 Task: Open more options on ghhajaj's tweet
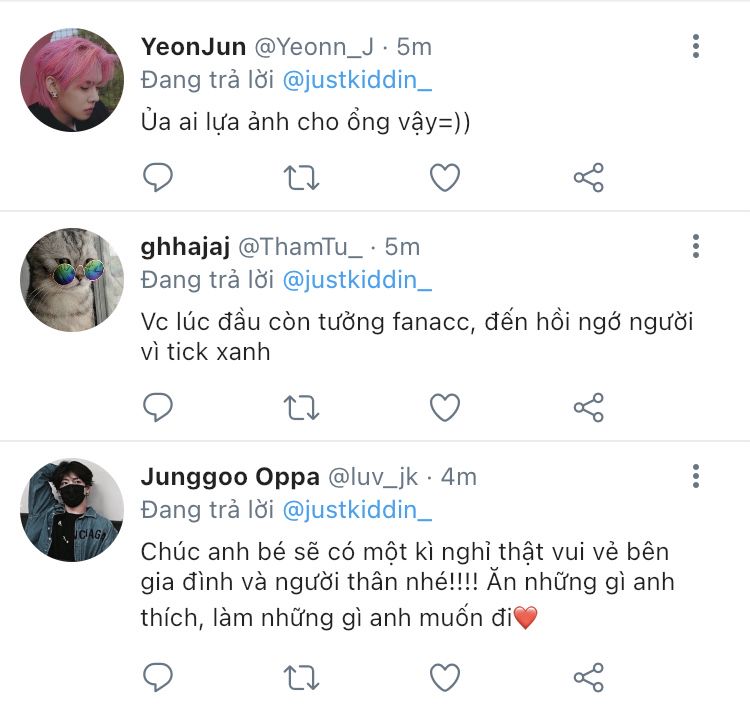pos(696,246)
